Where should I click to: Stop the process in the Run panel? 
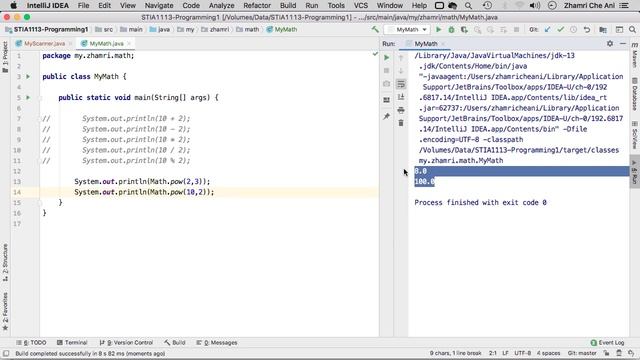click(x=387, y=71)
